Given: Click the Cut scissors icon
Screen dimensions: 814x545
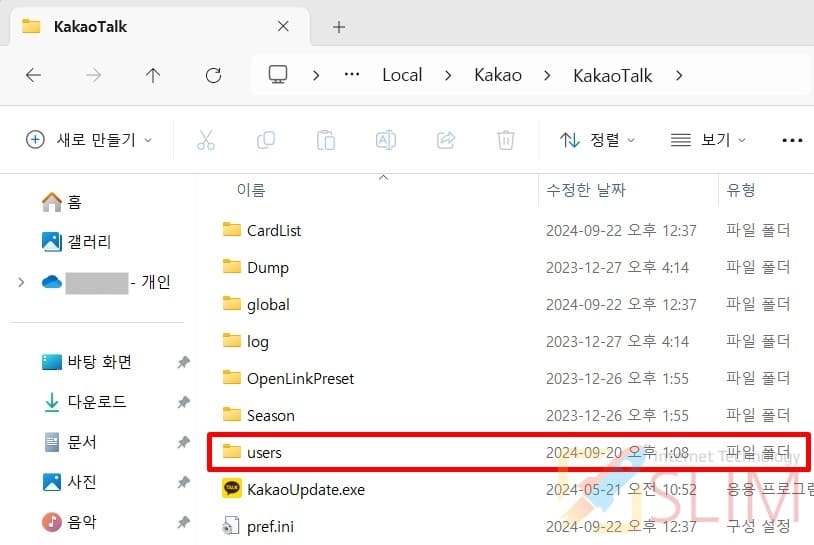Looking at the screenshot, I should [206, 140].
